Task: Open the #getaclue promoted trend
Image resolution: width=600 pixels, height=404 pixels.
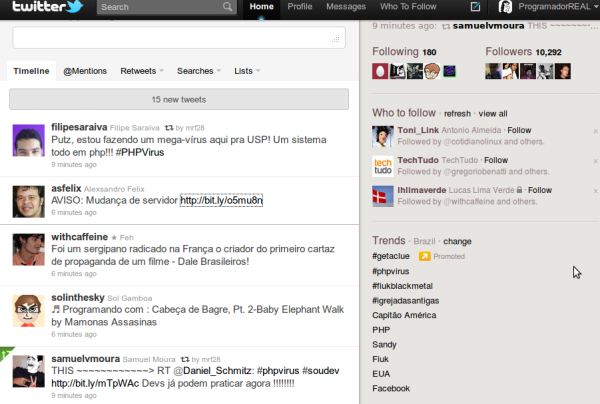Action: (391, 256)
